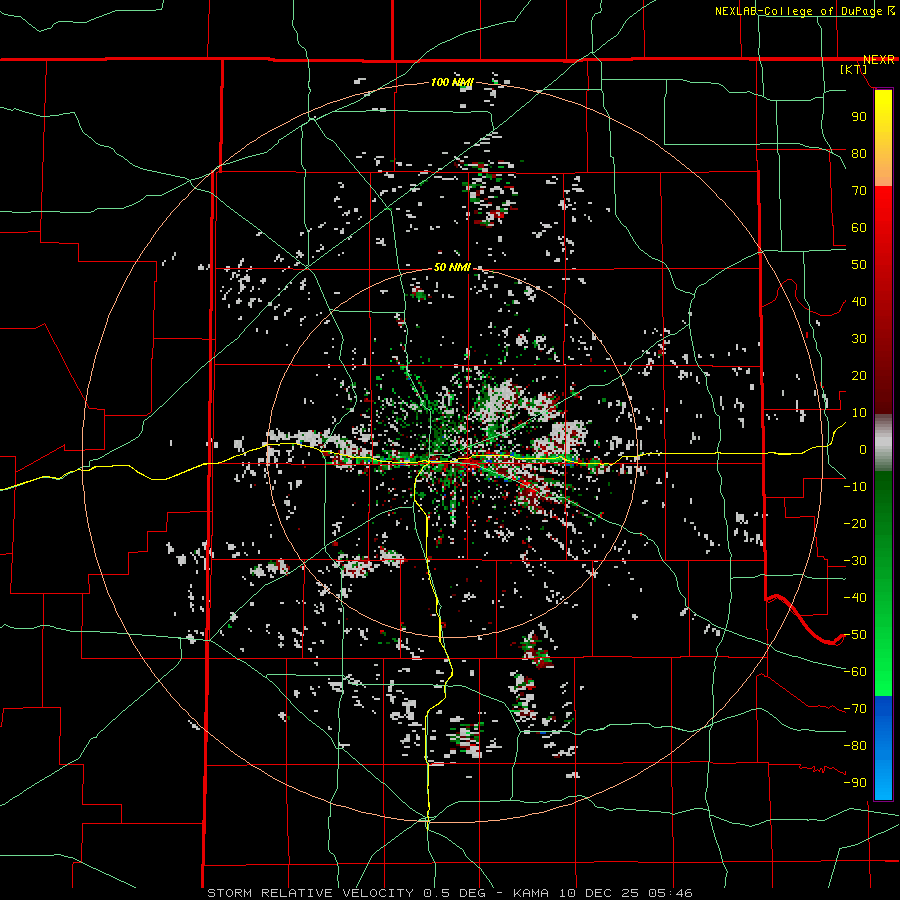
Task: Click the 40 value on velocity scale
Action: pos(859,302)
